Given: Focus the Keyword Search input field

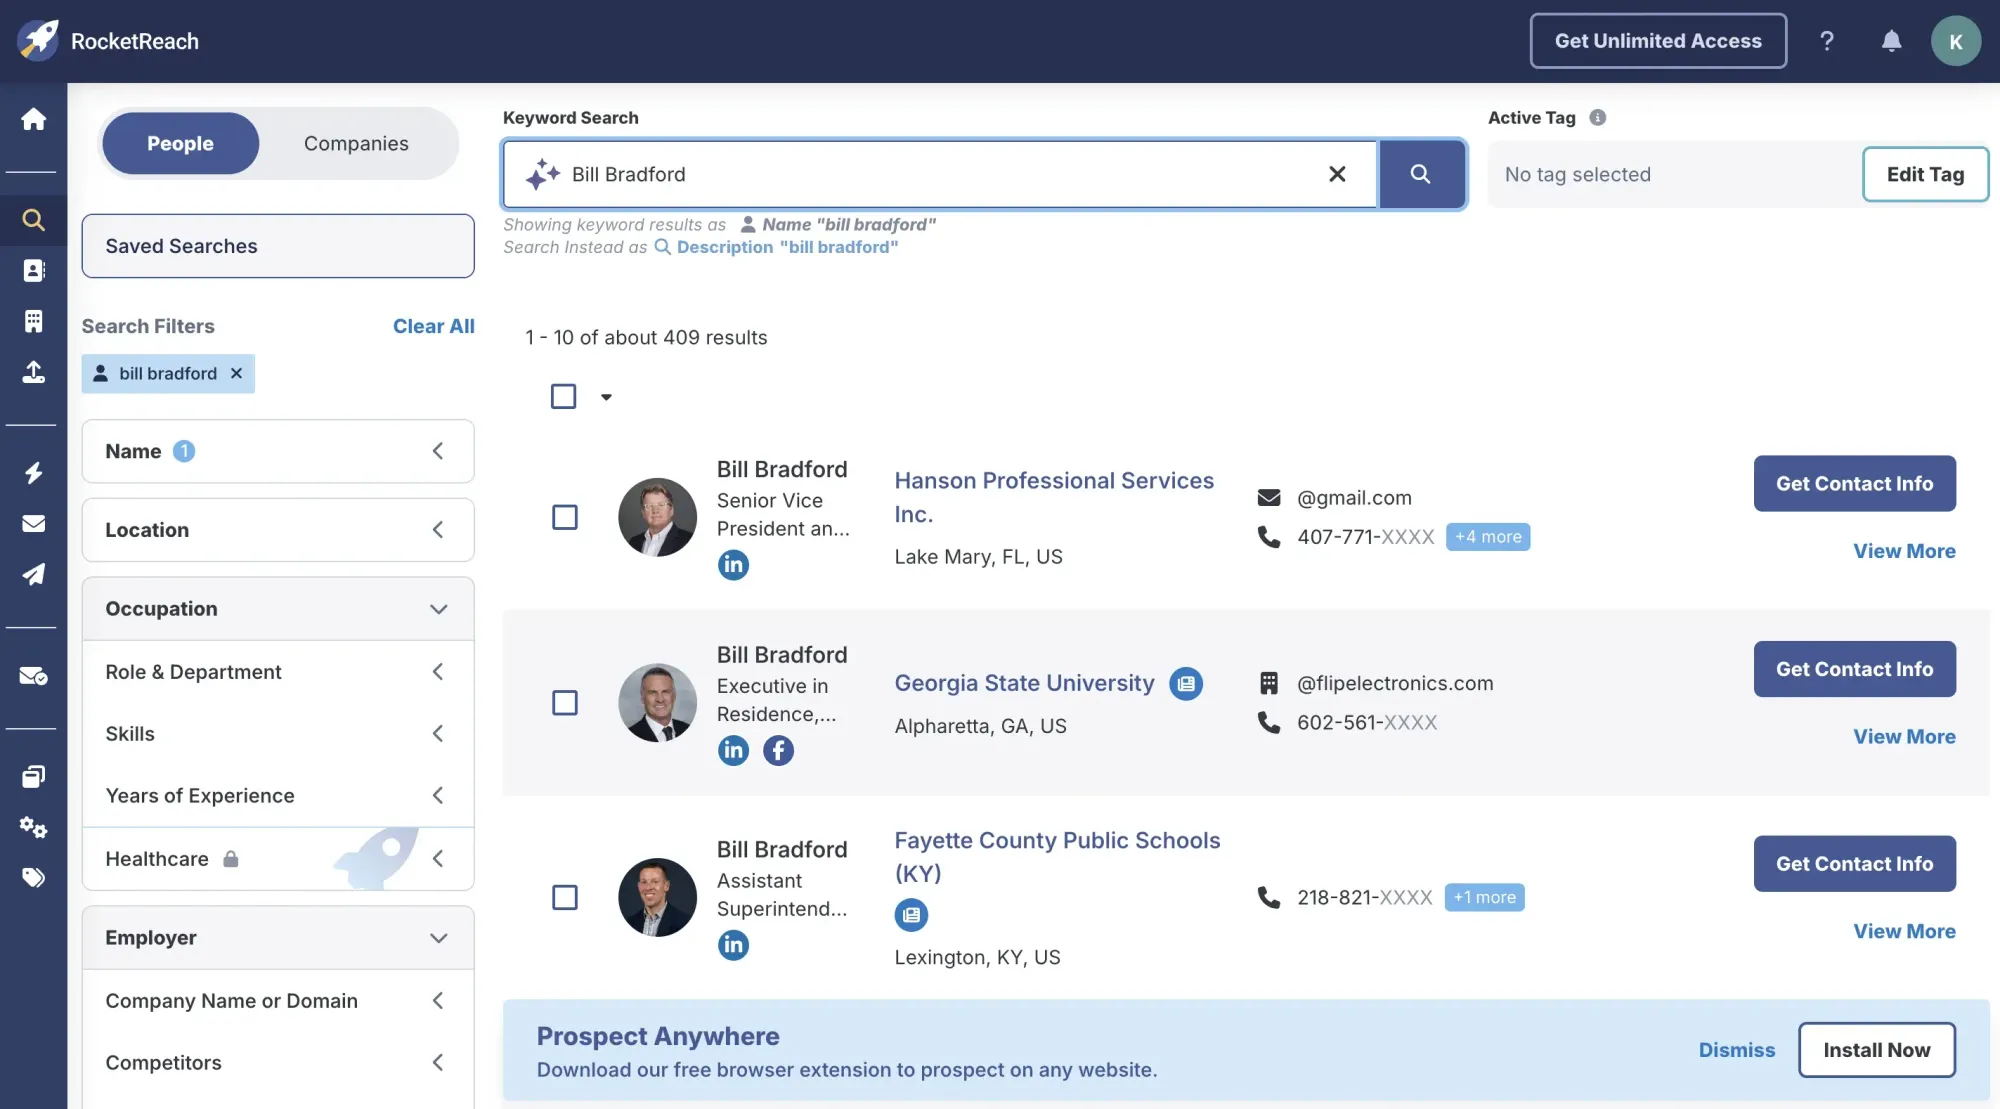Looking at the screenshot, I should tap(940, 174).
